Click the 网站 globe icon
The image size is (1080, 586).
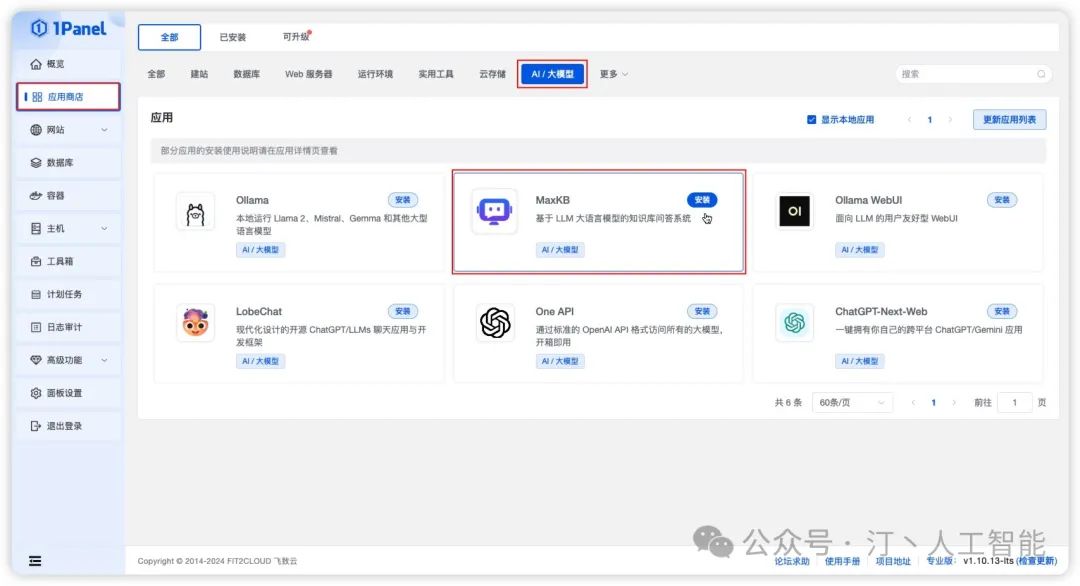coord(36,129)
